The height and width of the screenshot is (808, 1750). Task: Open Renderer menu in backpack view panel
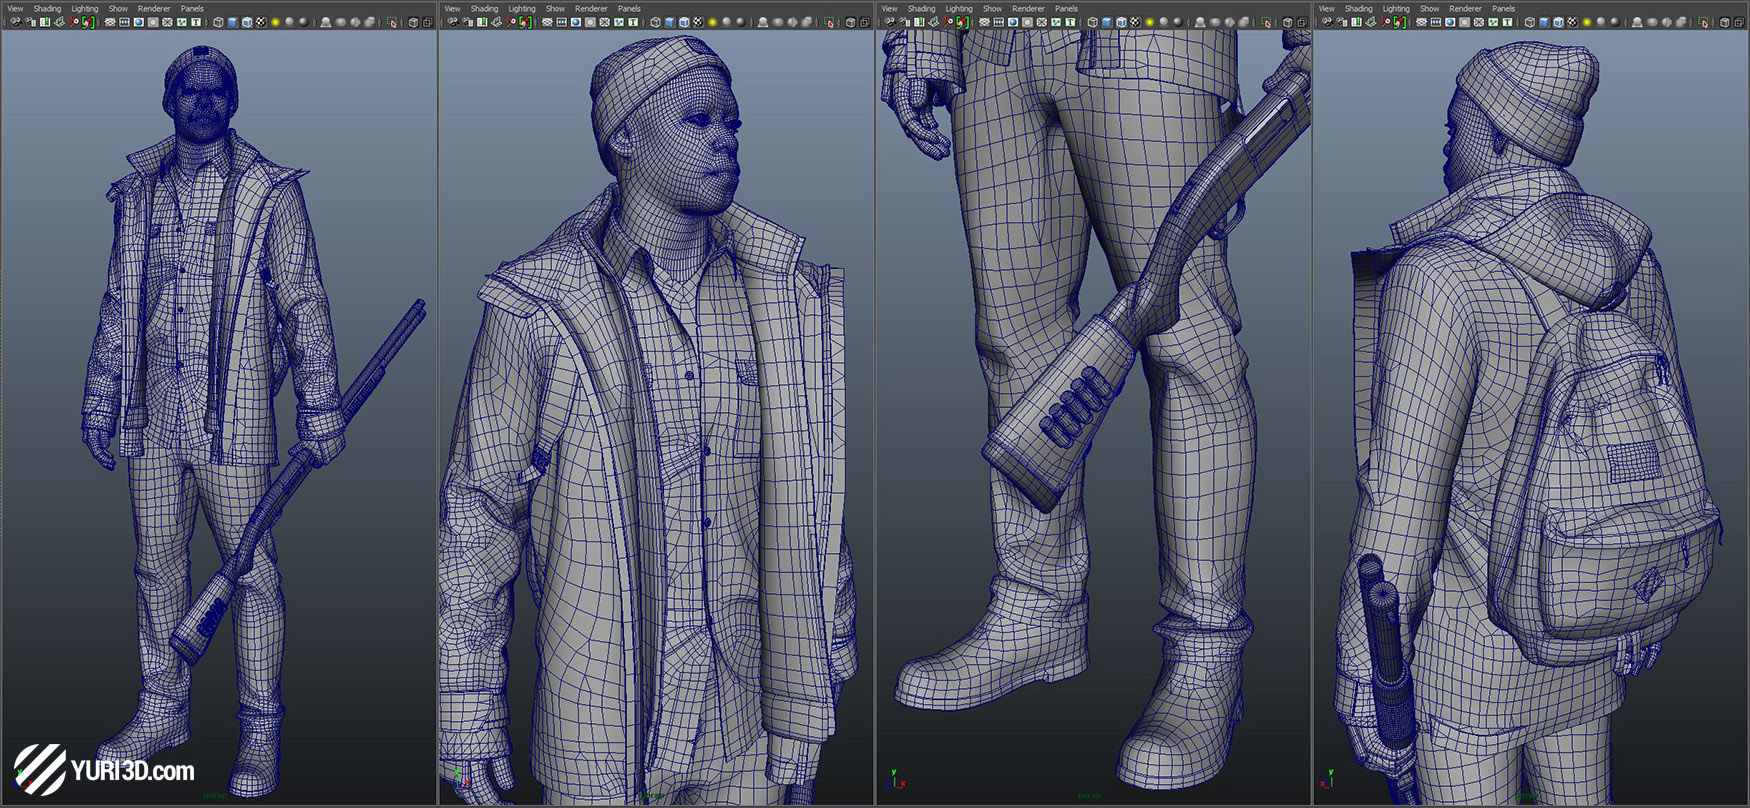tap(1466, 9)
